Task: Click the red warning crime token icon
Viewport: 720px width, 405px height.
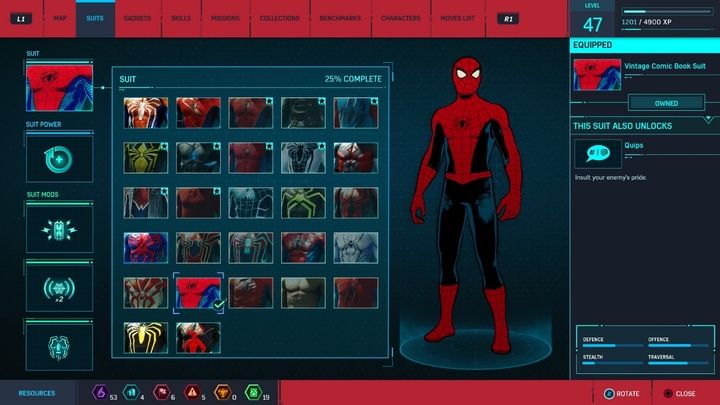Action: pos(192,393)
